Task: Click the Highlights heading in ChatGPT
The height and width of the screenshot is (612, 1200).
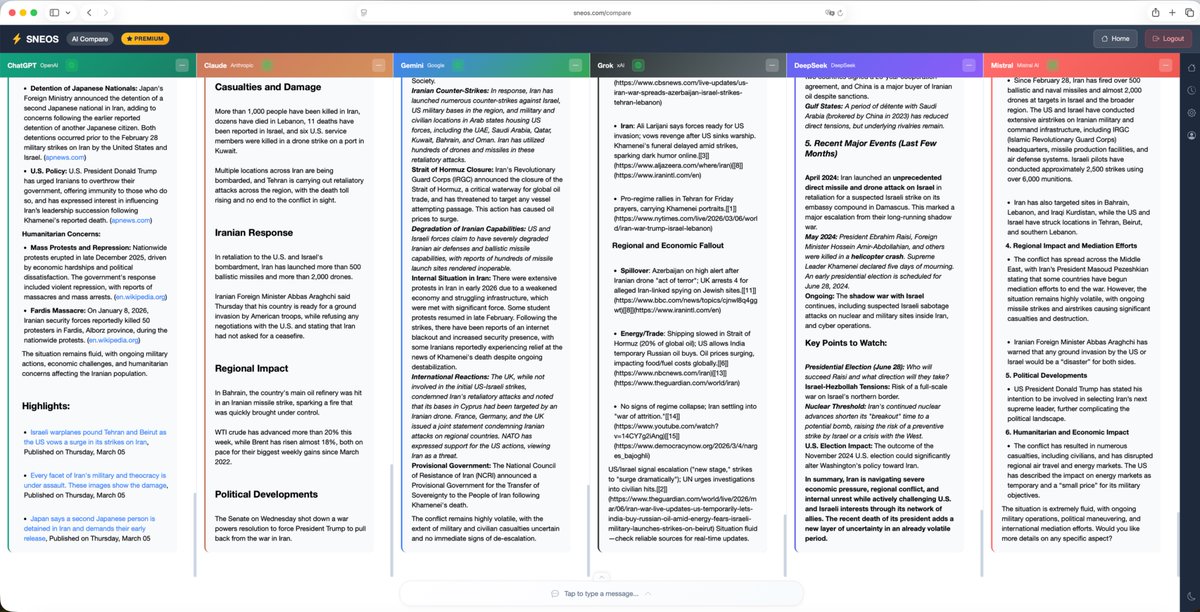Action: (46, 404)
